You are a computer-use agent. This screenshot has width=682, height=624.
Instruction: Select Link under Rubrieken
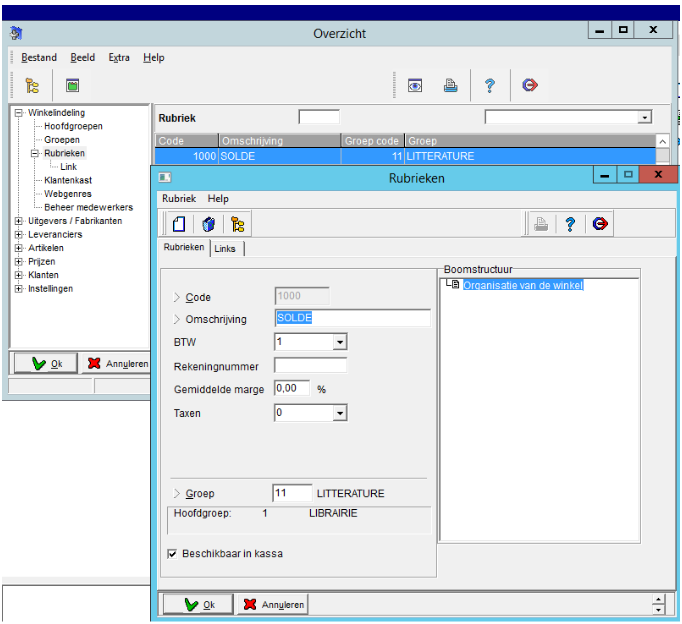(x=68, y=167)
